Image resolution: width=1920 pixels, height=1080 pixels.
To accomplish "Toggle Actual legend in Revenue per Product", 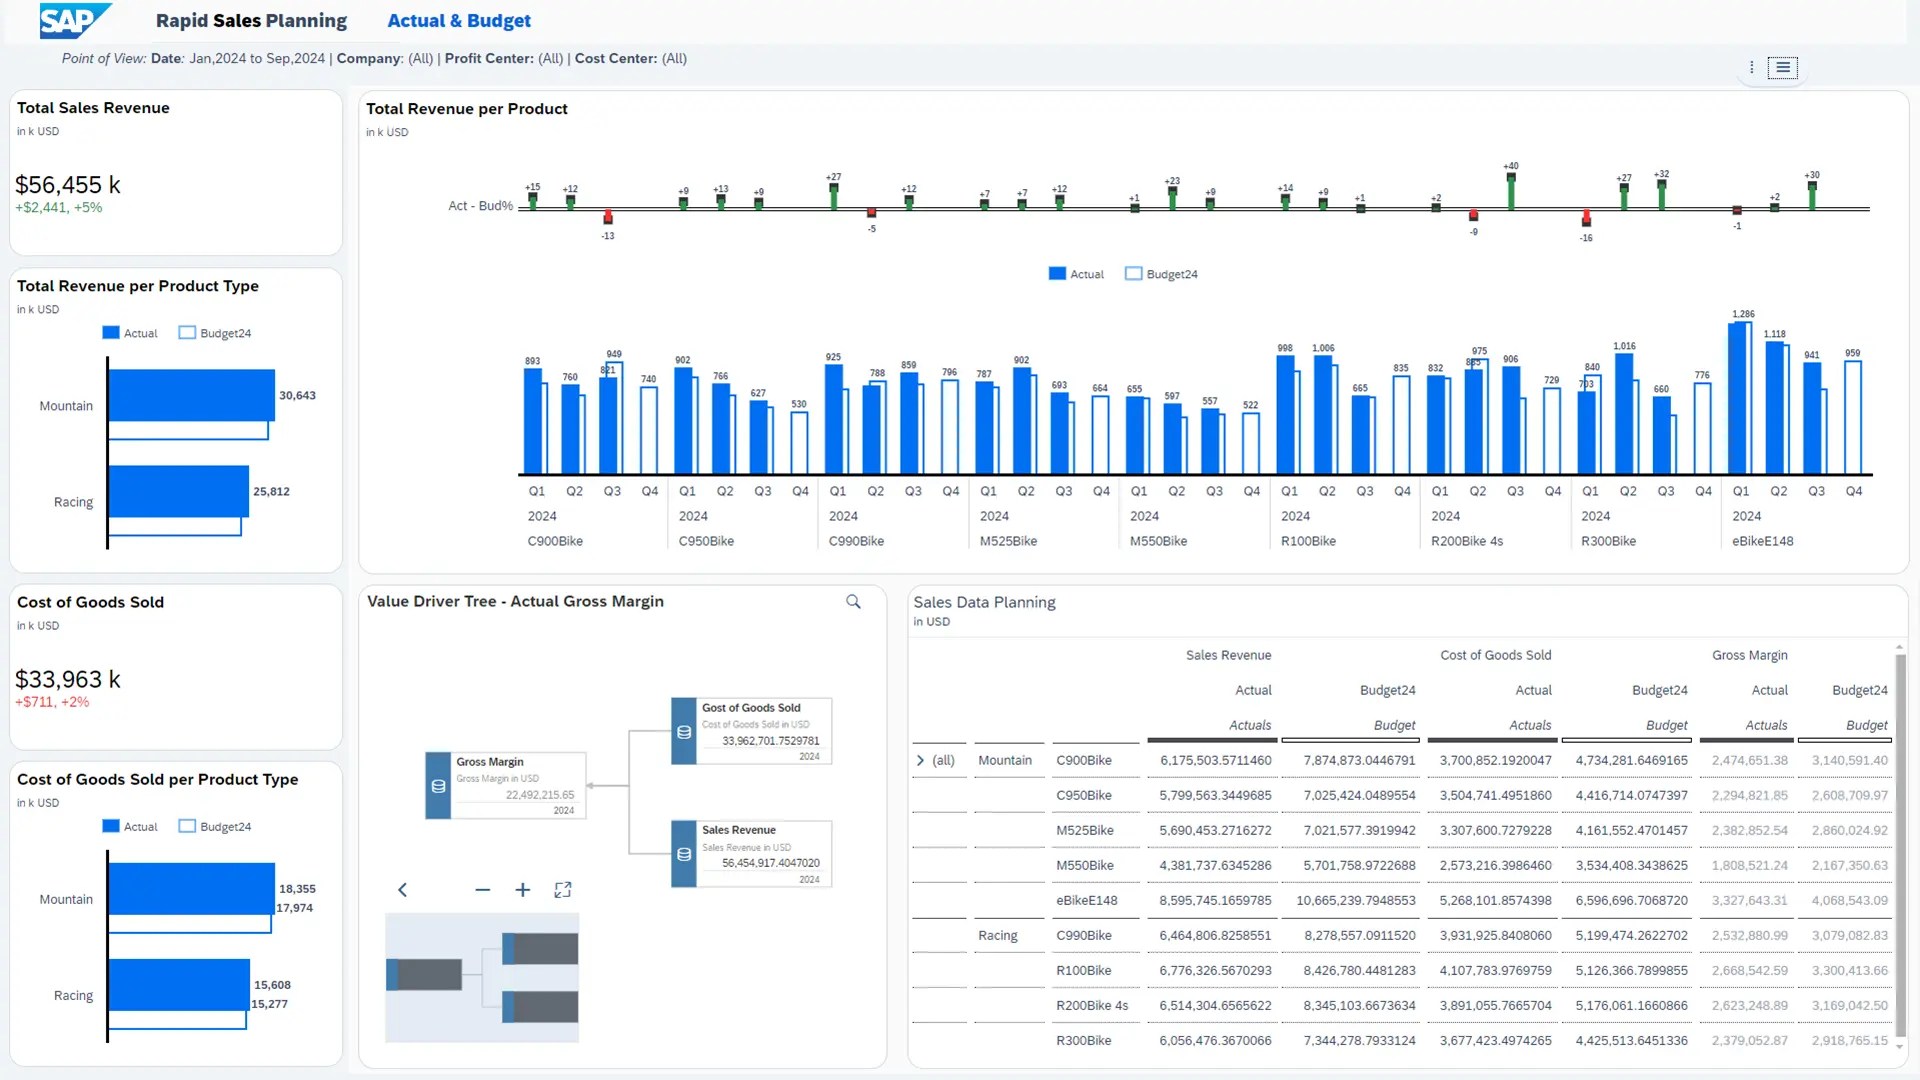I will (x=1076, y=274).
